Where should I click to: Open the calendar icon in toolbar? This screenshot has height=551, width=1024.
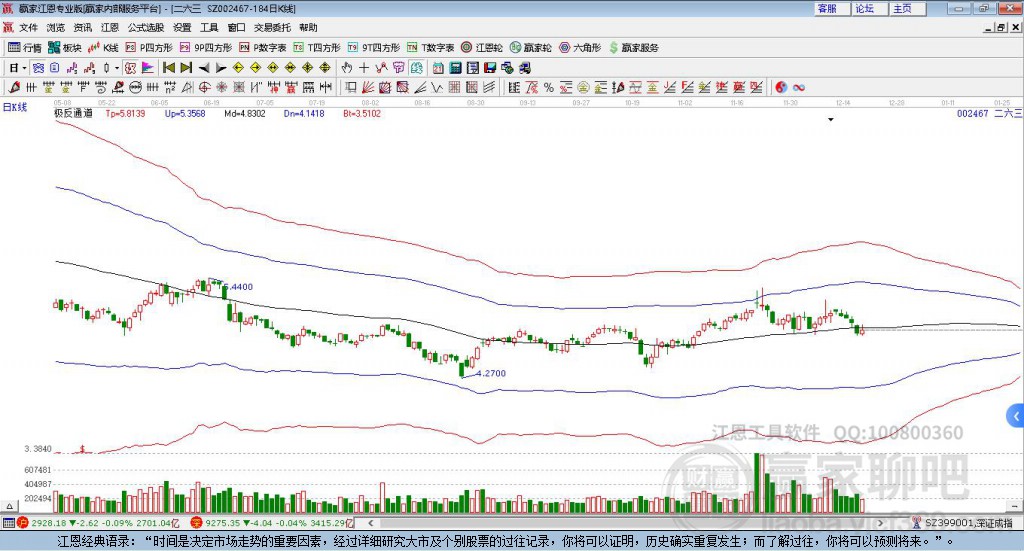438,68
